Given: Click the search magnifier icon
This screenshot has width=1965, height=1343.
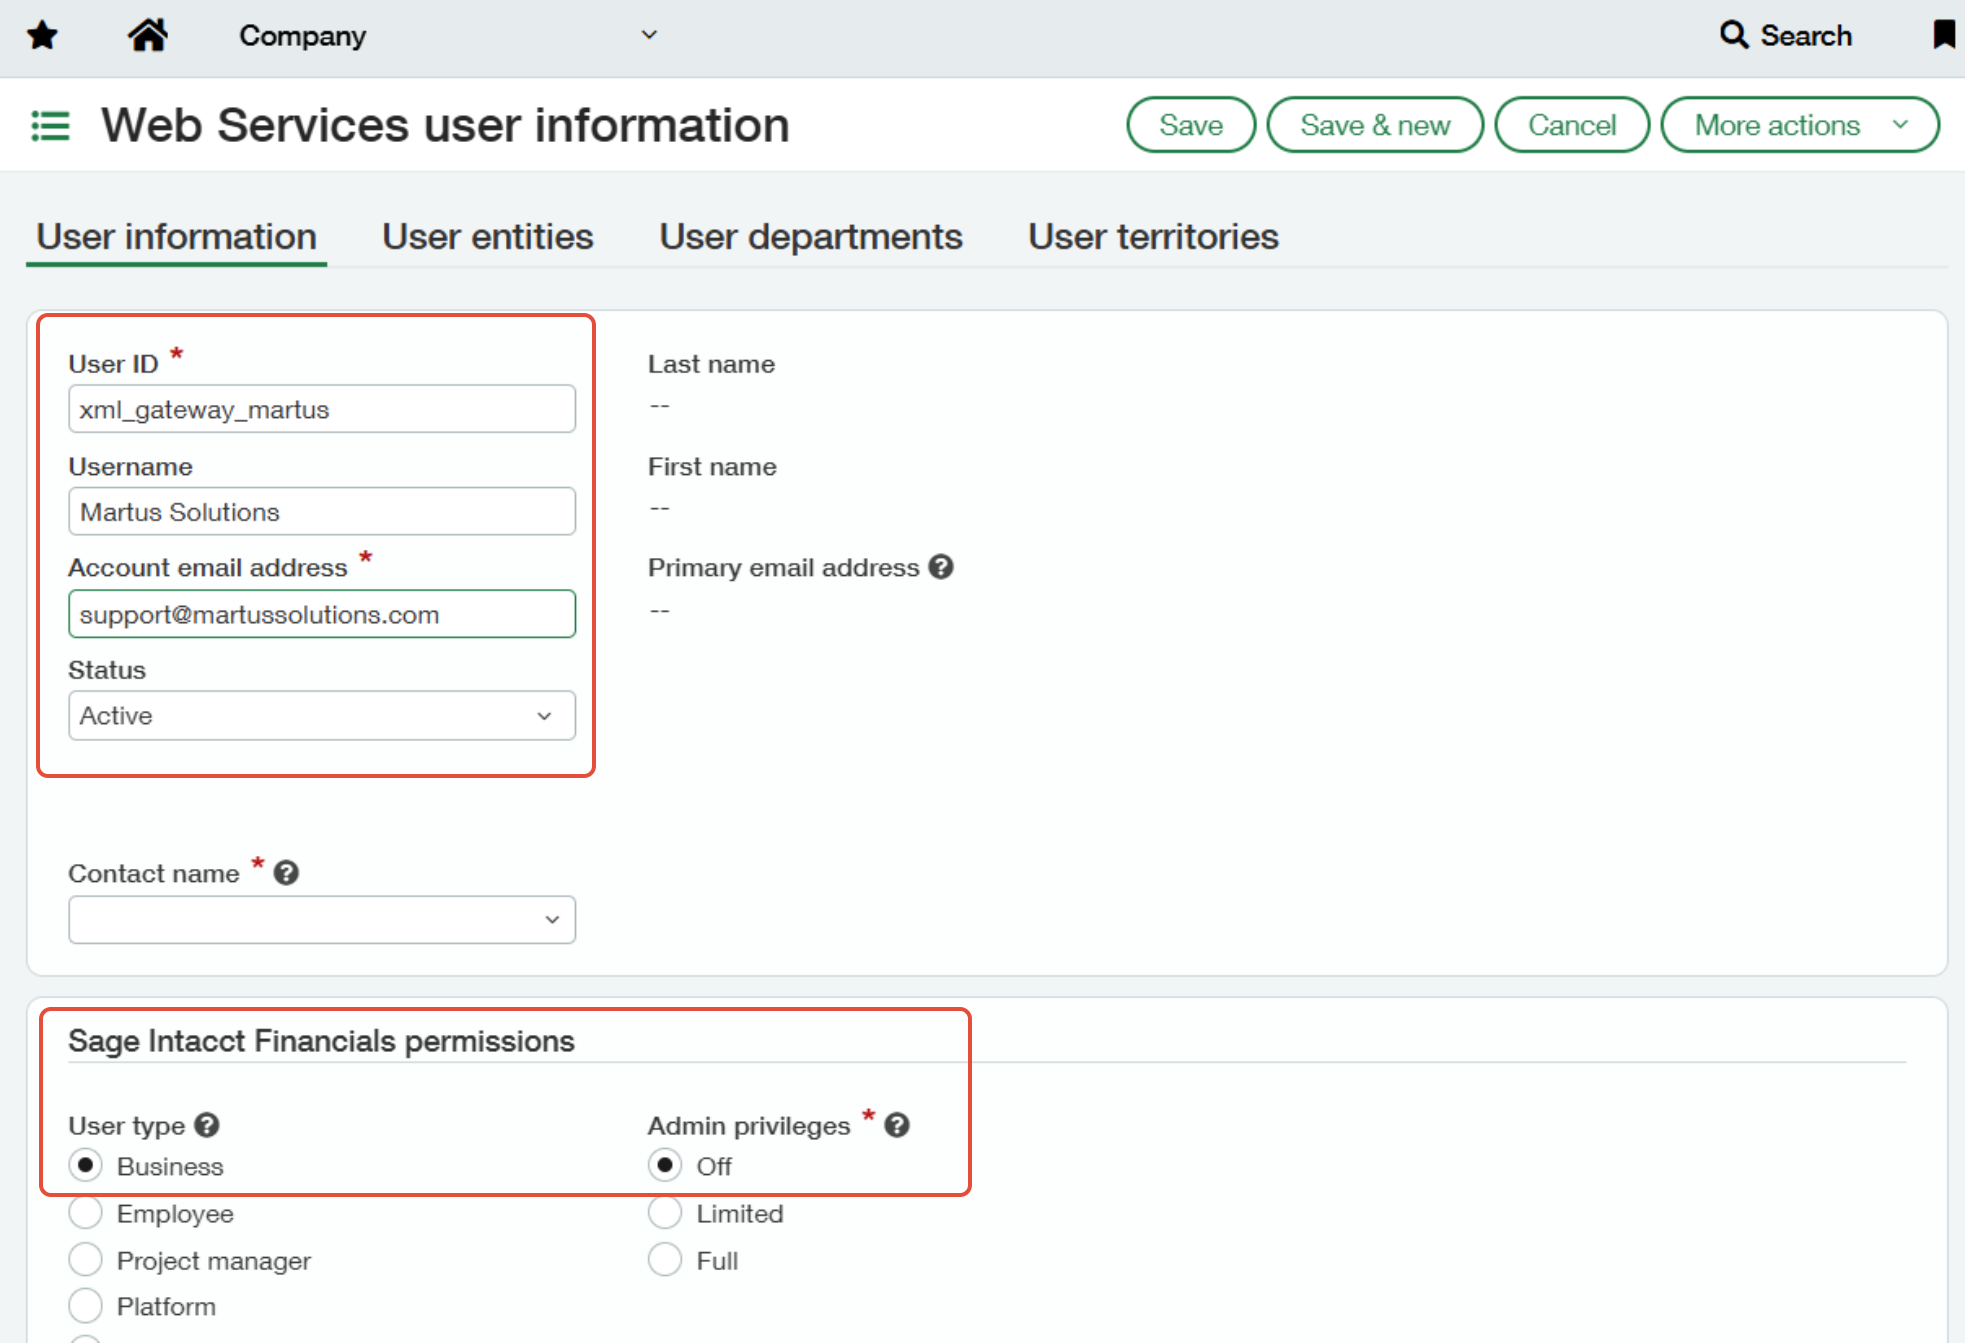Looking at the screenshot, I should tap(1733, 35).
